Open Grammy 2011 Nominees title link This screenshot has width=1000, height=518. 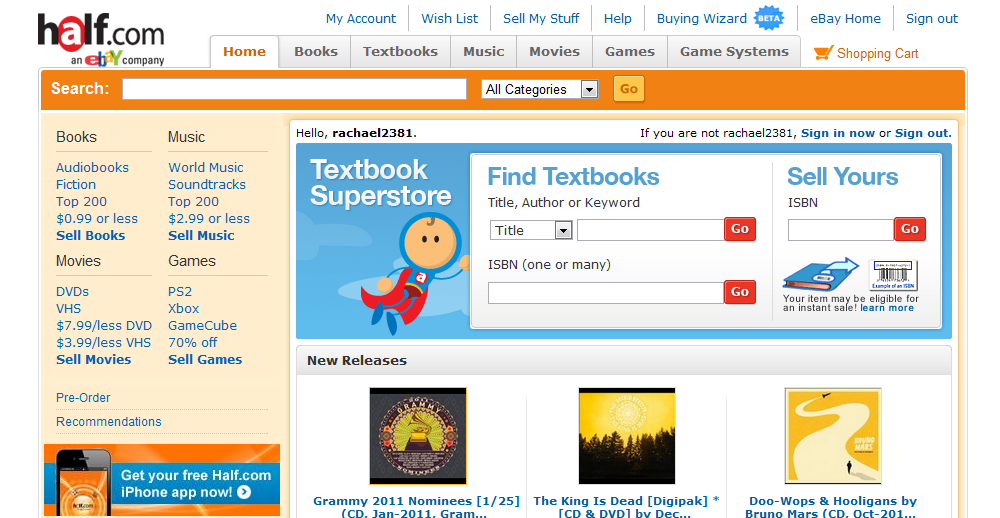pos(416,508)
